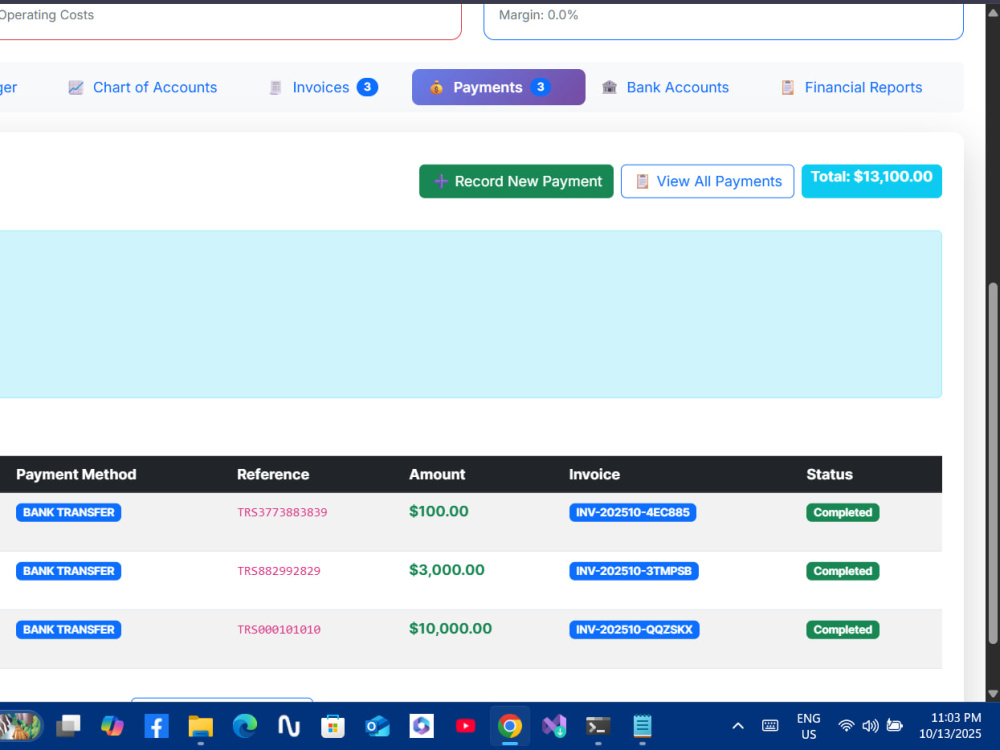
Task: Click the Total $13,100.00 badge
Action: 871,181
